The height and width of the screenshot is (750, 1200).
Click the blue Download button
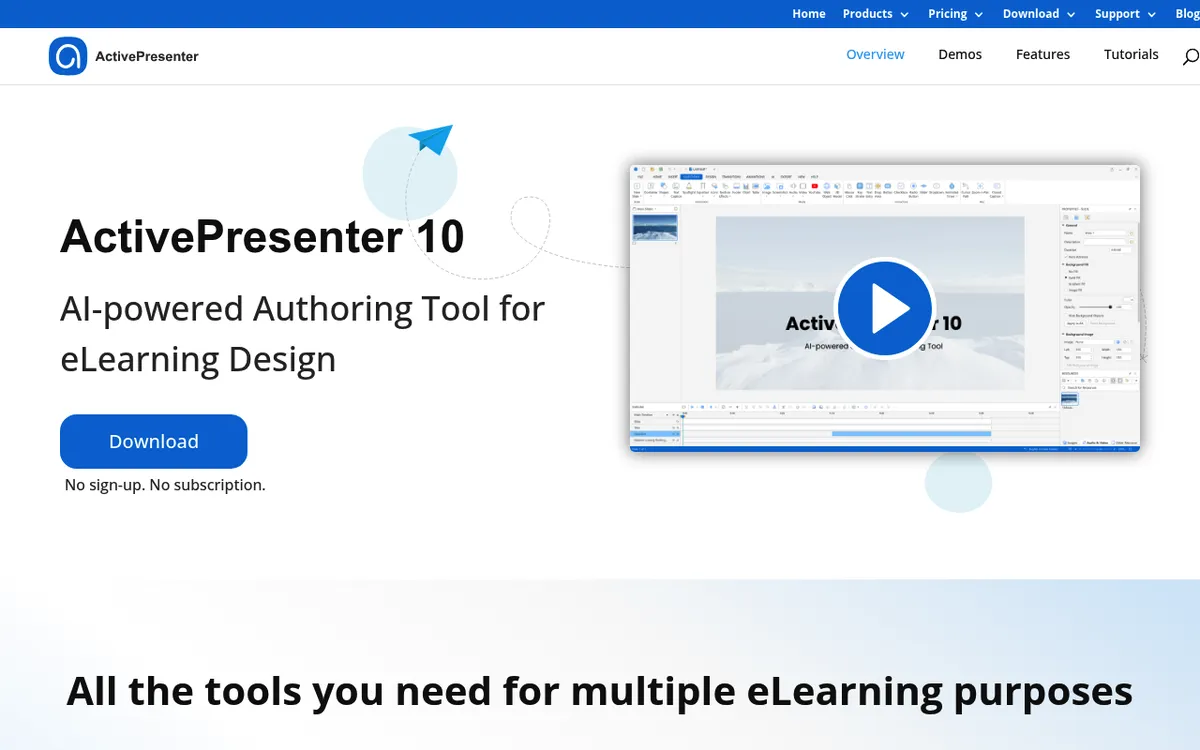pos(154,441)
